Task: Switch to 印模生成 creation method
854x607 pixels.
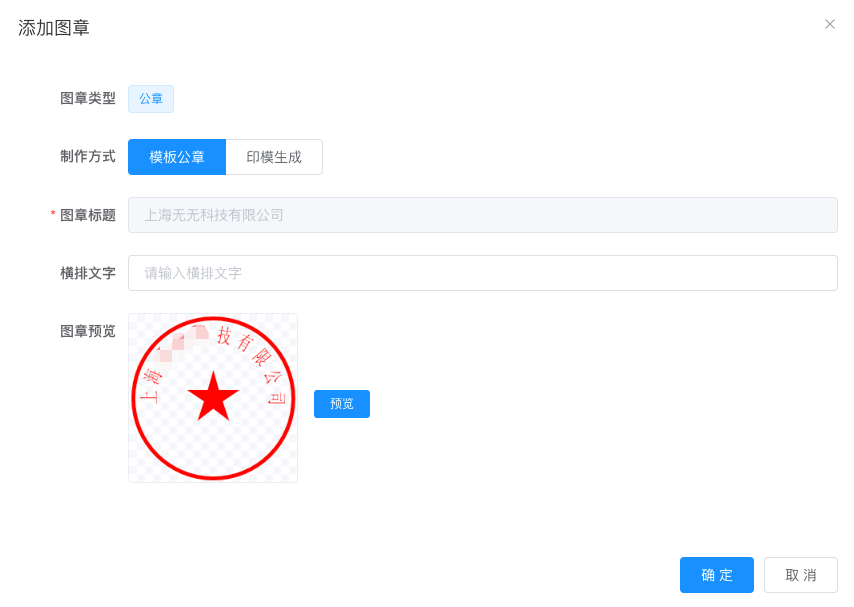Action: pos(274,157)
